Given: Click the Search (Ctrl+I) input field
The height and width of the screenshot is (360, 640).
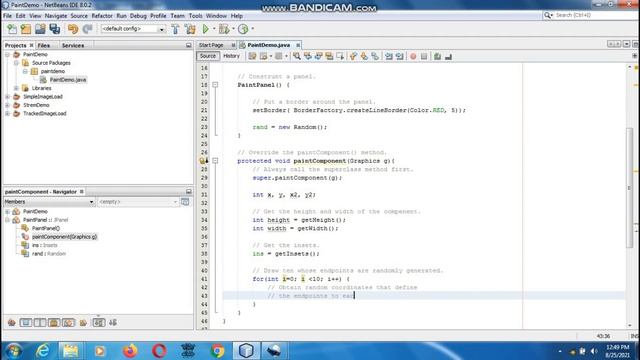Looking at the screenshot, I should [595, 15].
